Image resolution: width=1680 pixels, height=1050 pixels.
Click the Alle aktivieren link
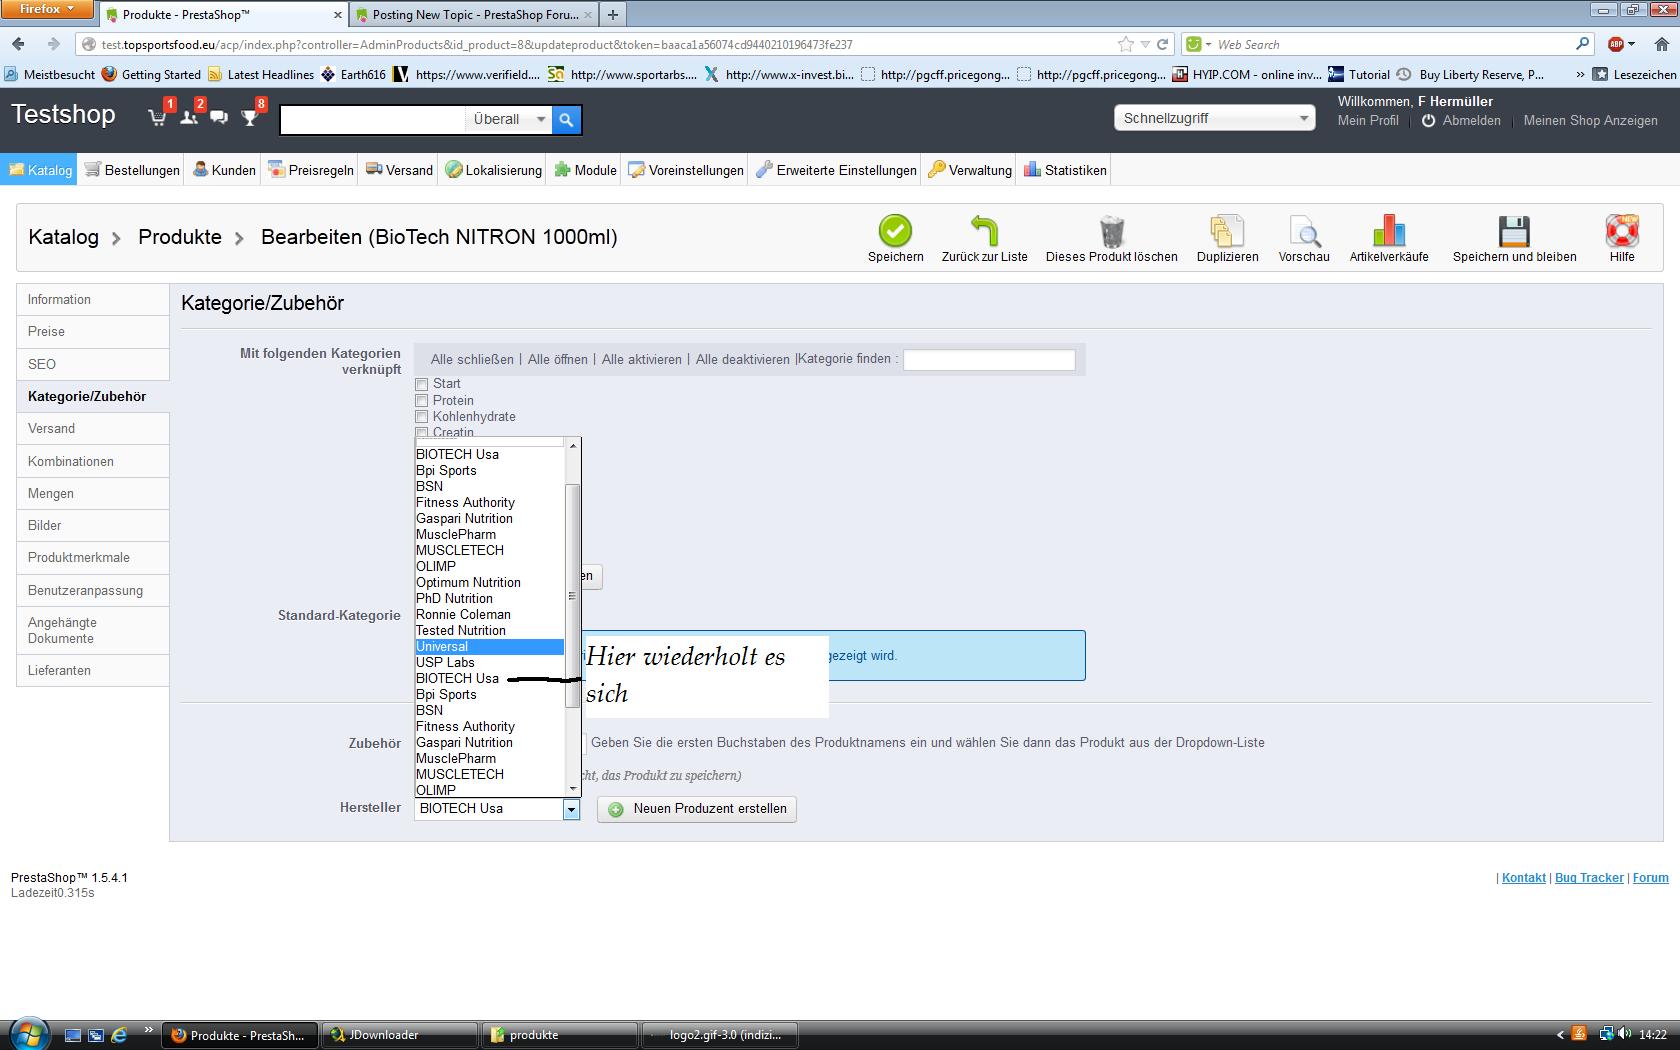pos(642,359)
